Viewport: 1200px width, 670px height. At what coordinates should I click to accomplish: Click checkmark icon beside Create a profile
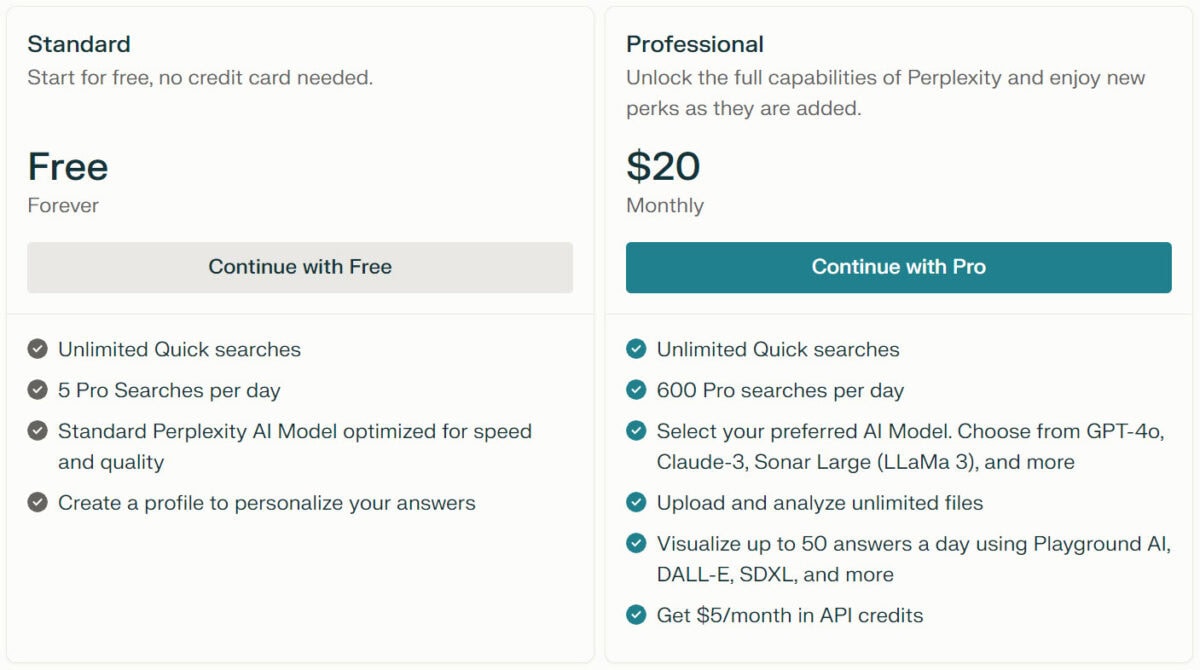[37, 502]
